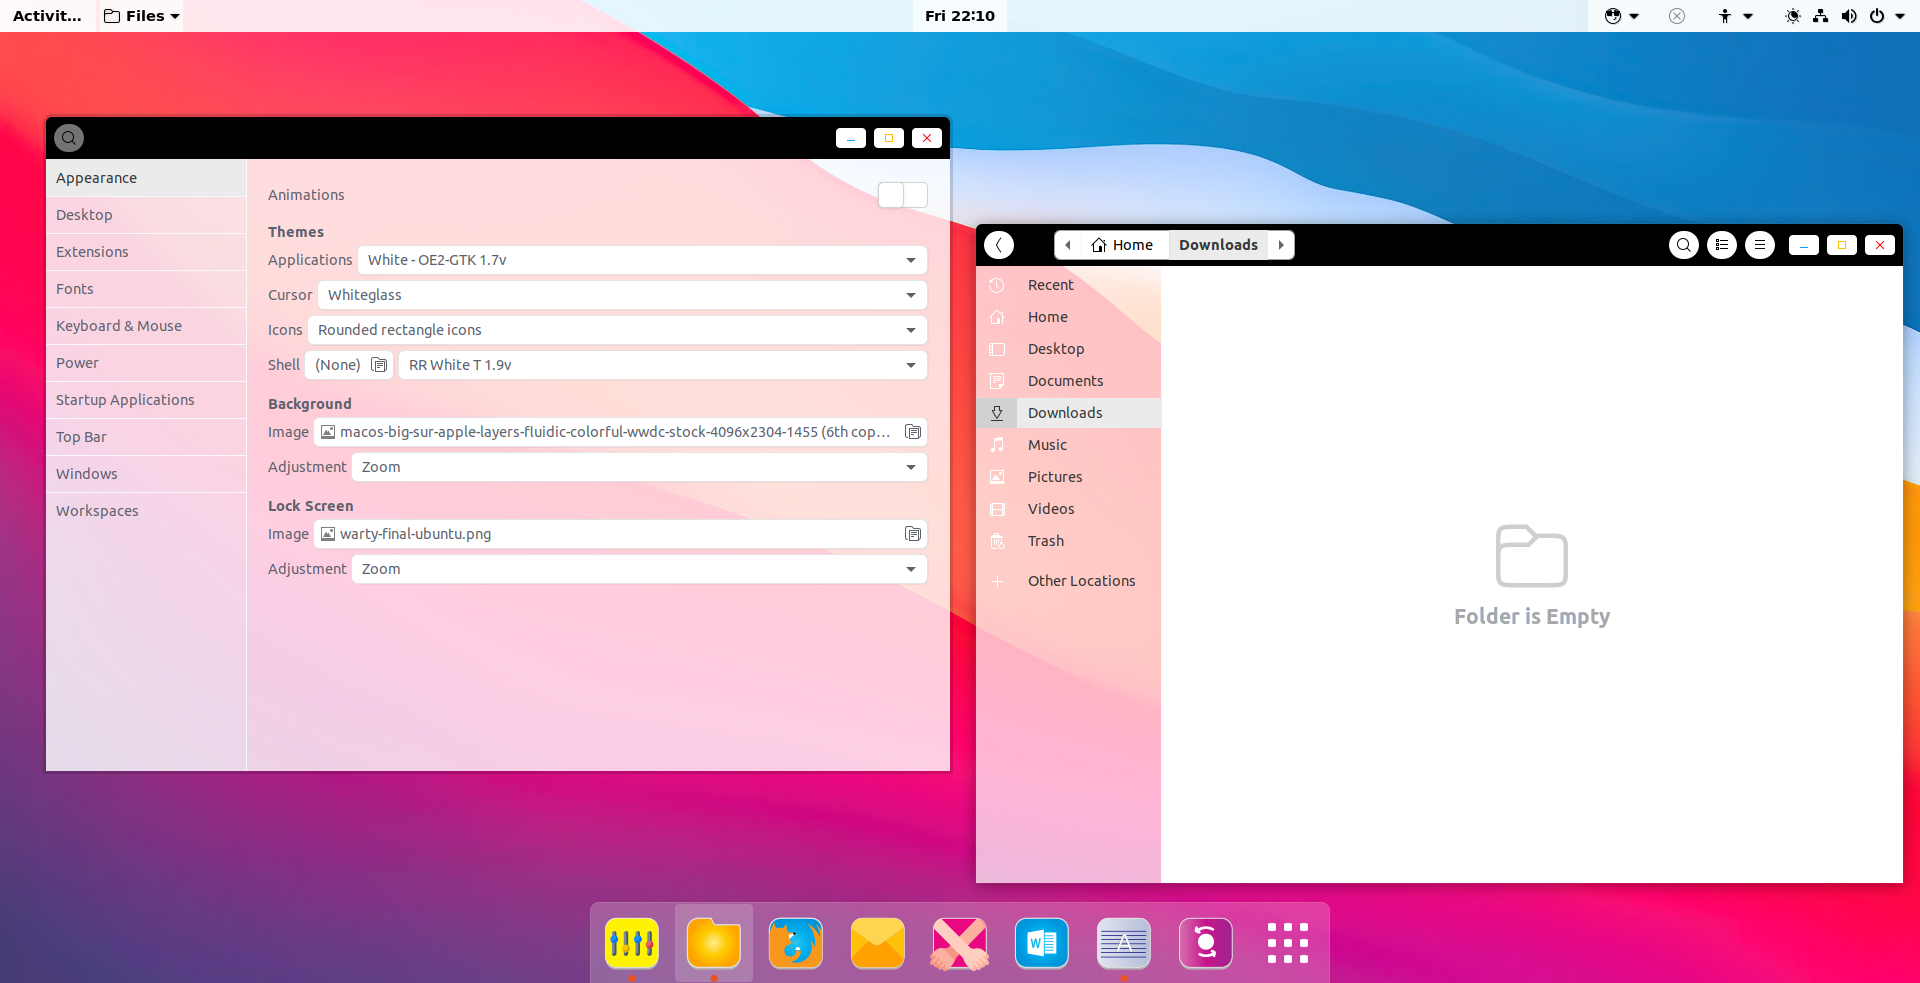Click the night light icon in top bar

[1793, 16]
